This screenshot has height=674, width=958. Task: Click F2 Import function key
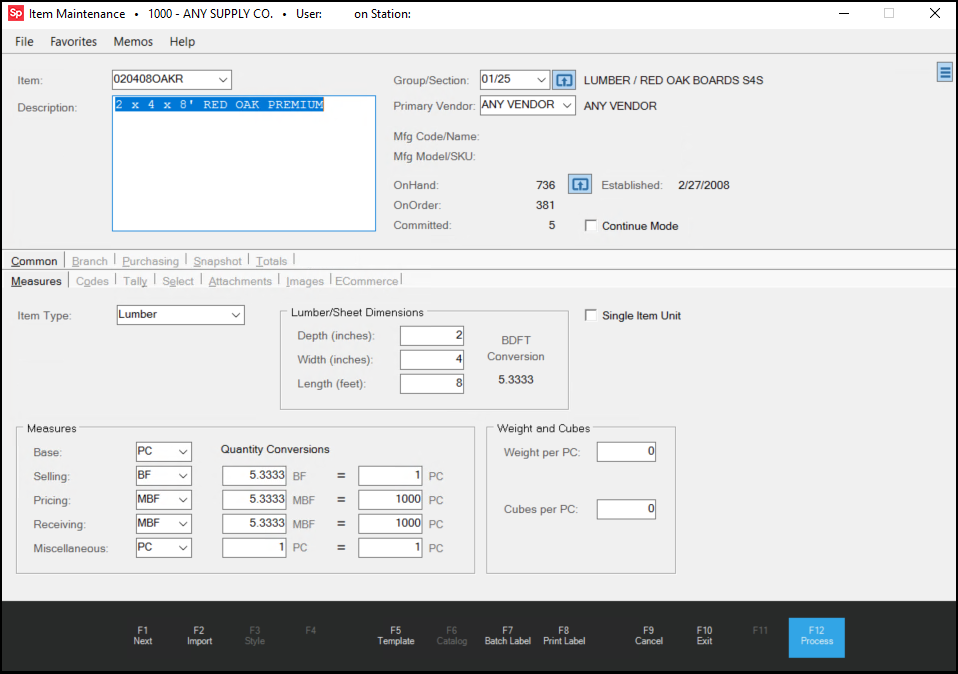pos(199,636)
